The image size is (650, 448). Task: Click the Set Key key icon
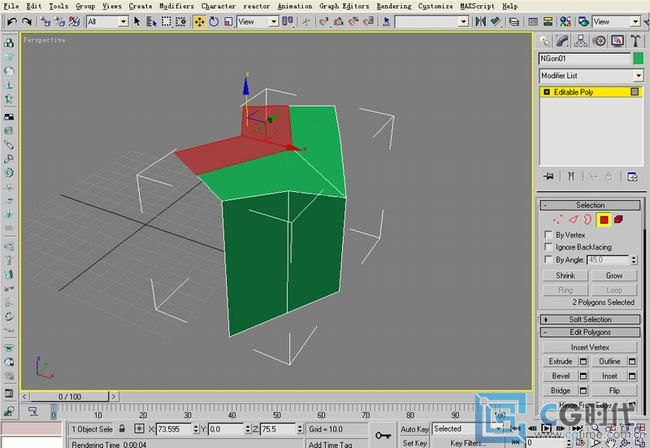point(383,436)
